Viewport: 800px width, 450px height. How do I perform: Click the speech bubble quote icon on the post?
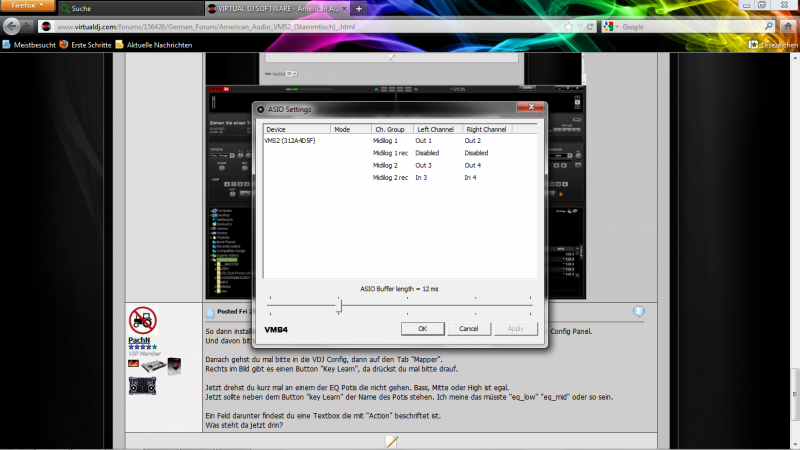(638, 311)
